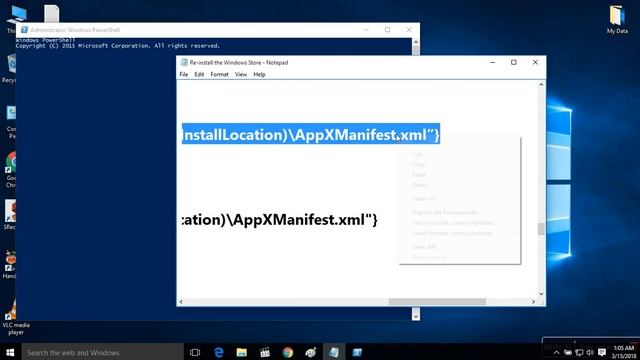Open File Explorer from the taskbar
Viewport: 640px width, 360px height.
(x=242, y=352)
